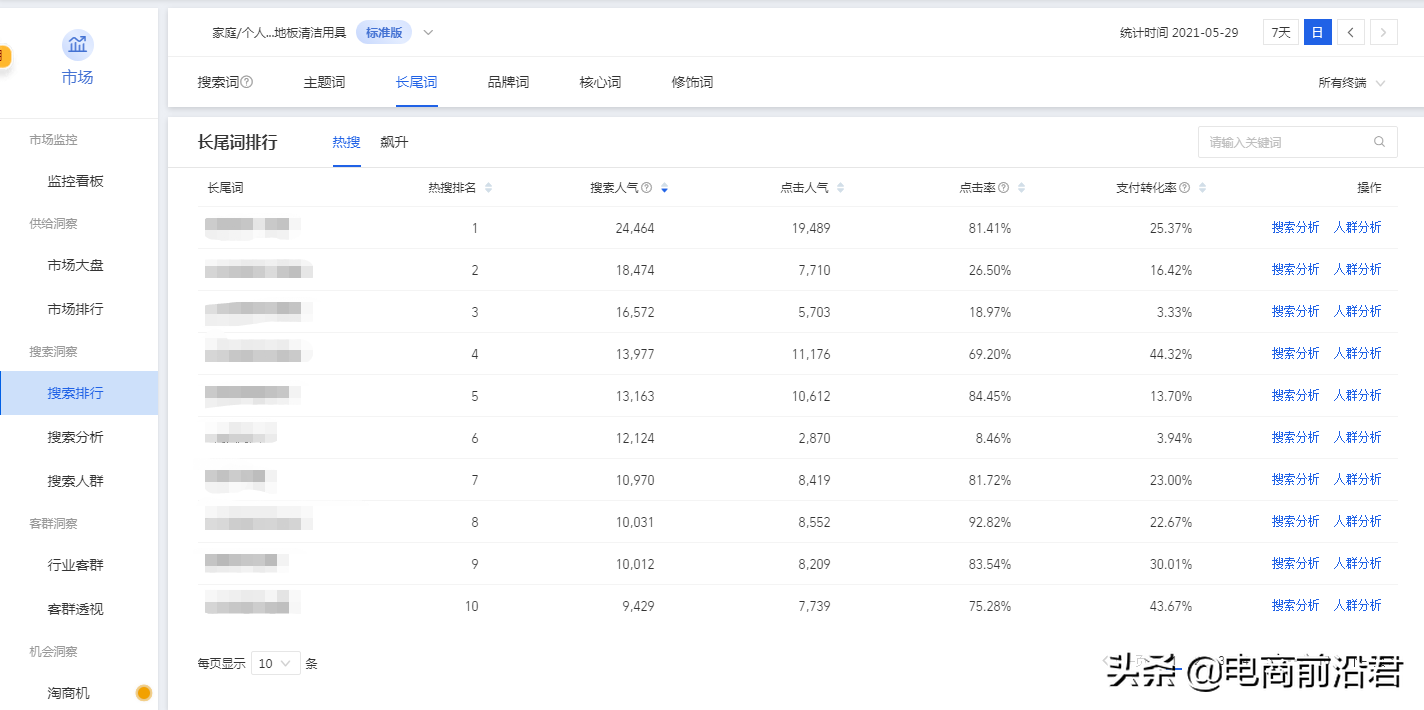Click the question mark icon beside 搜索词
This screenshot has height=710, width=1424.
pyautogui.click(x=248, y=82)
